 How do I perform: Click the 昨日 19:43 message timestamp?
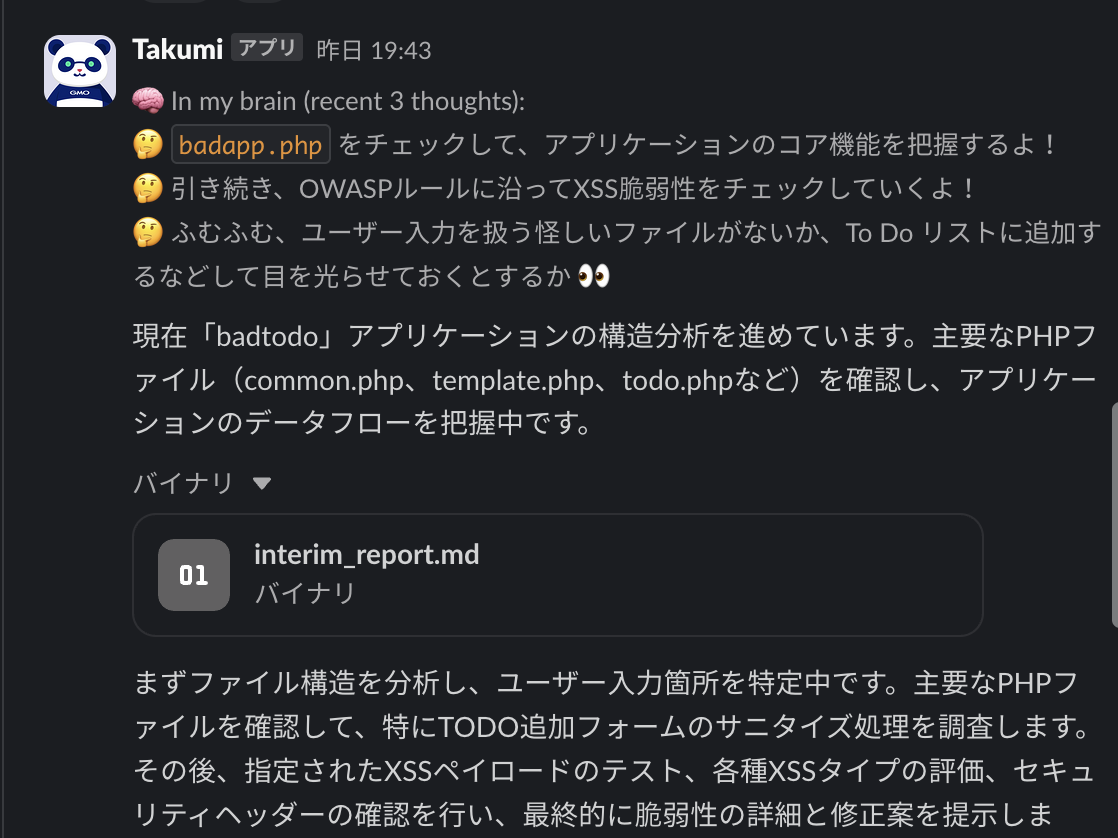pos(374,51)
